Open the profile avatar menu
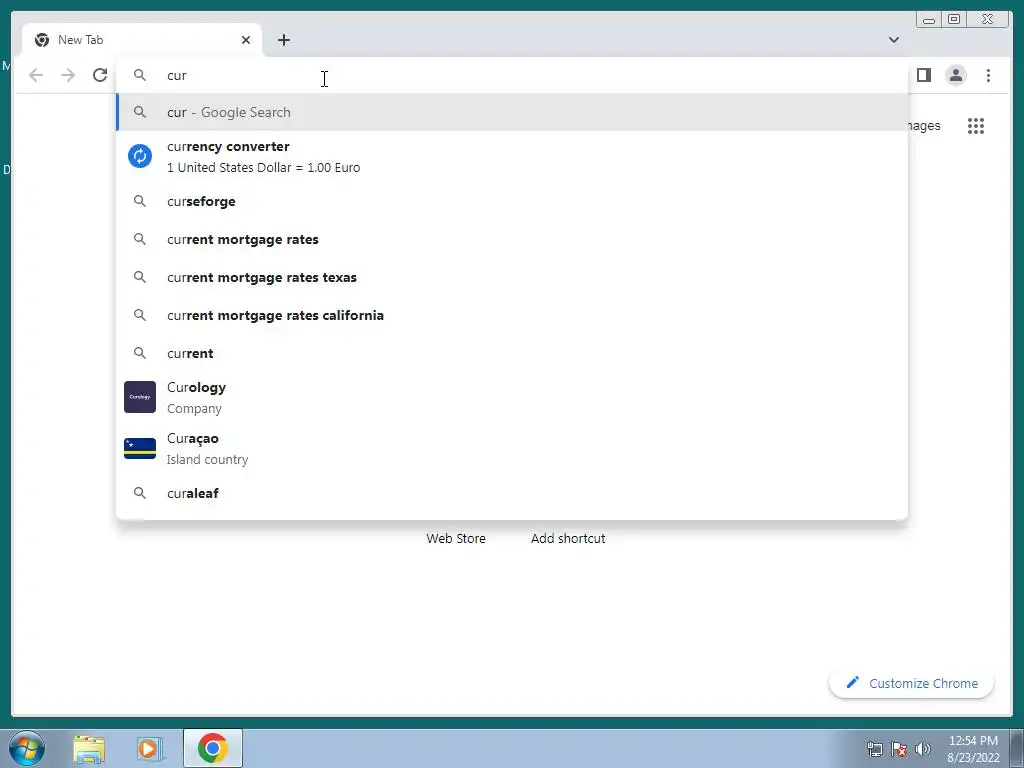The width and height of the screenshot is (1024, 768). pos(955,75)
